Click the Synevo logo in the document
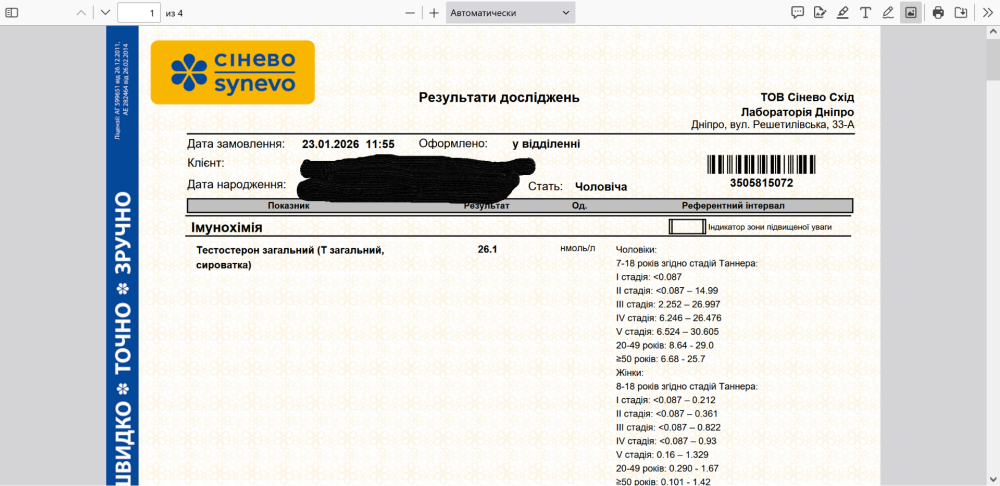 pyautogui.click(x=233, y=72)
